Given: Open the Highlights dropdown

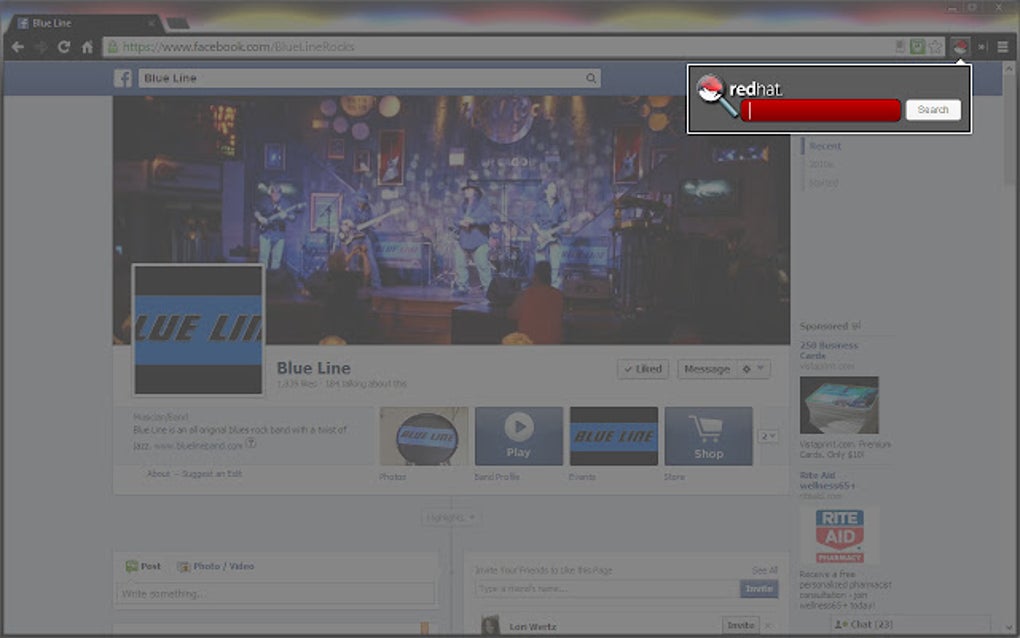Looking at the screenshot, I should [x=450, y=518].
